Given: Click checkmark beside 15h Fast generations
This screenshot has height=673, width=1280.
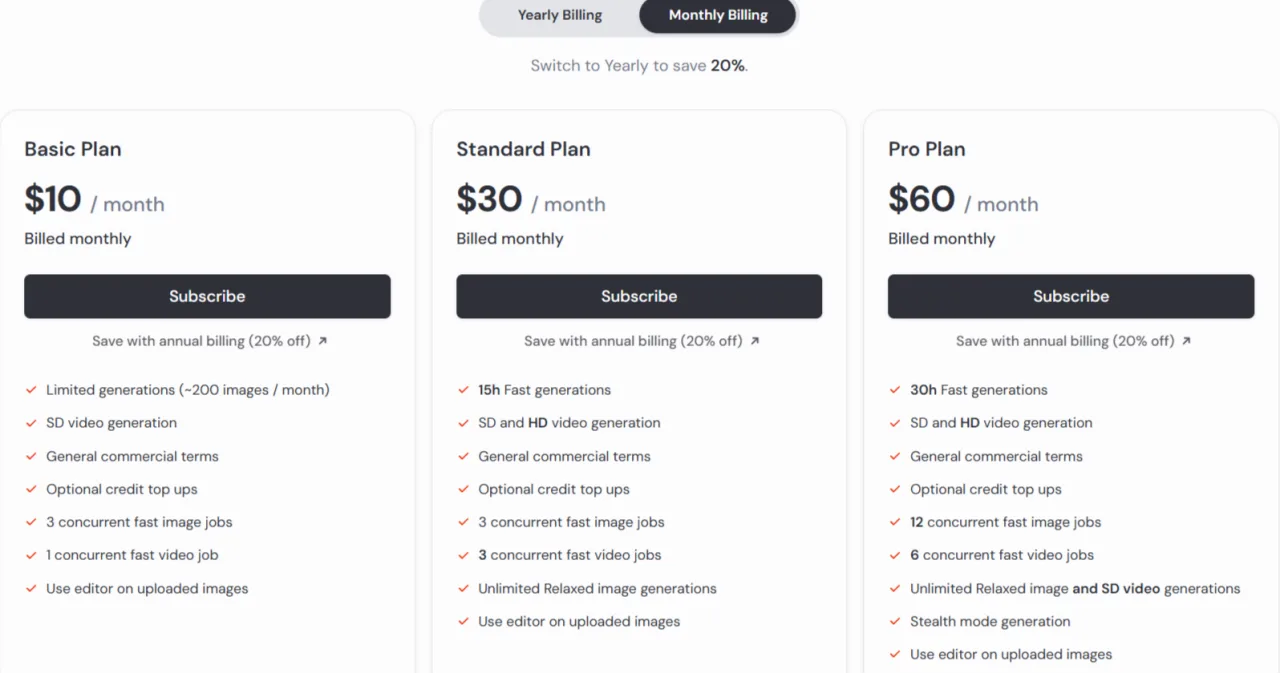Looking at the screenshot, I should (x=463, y=390).
